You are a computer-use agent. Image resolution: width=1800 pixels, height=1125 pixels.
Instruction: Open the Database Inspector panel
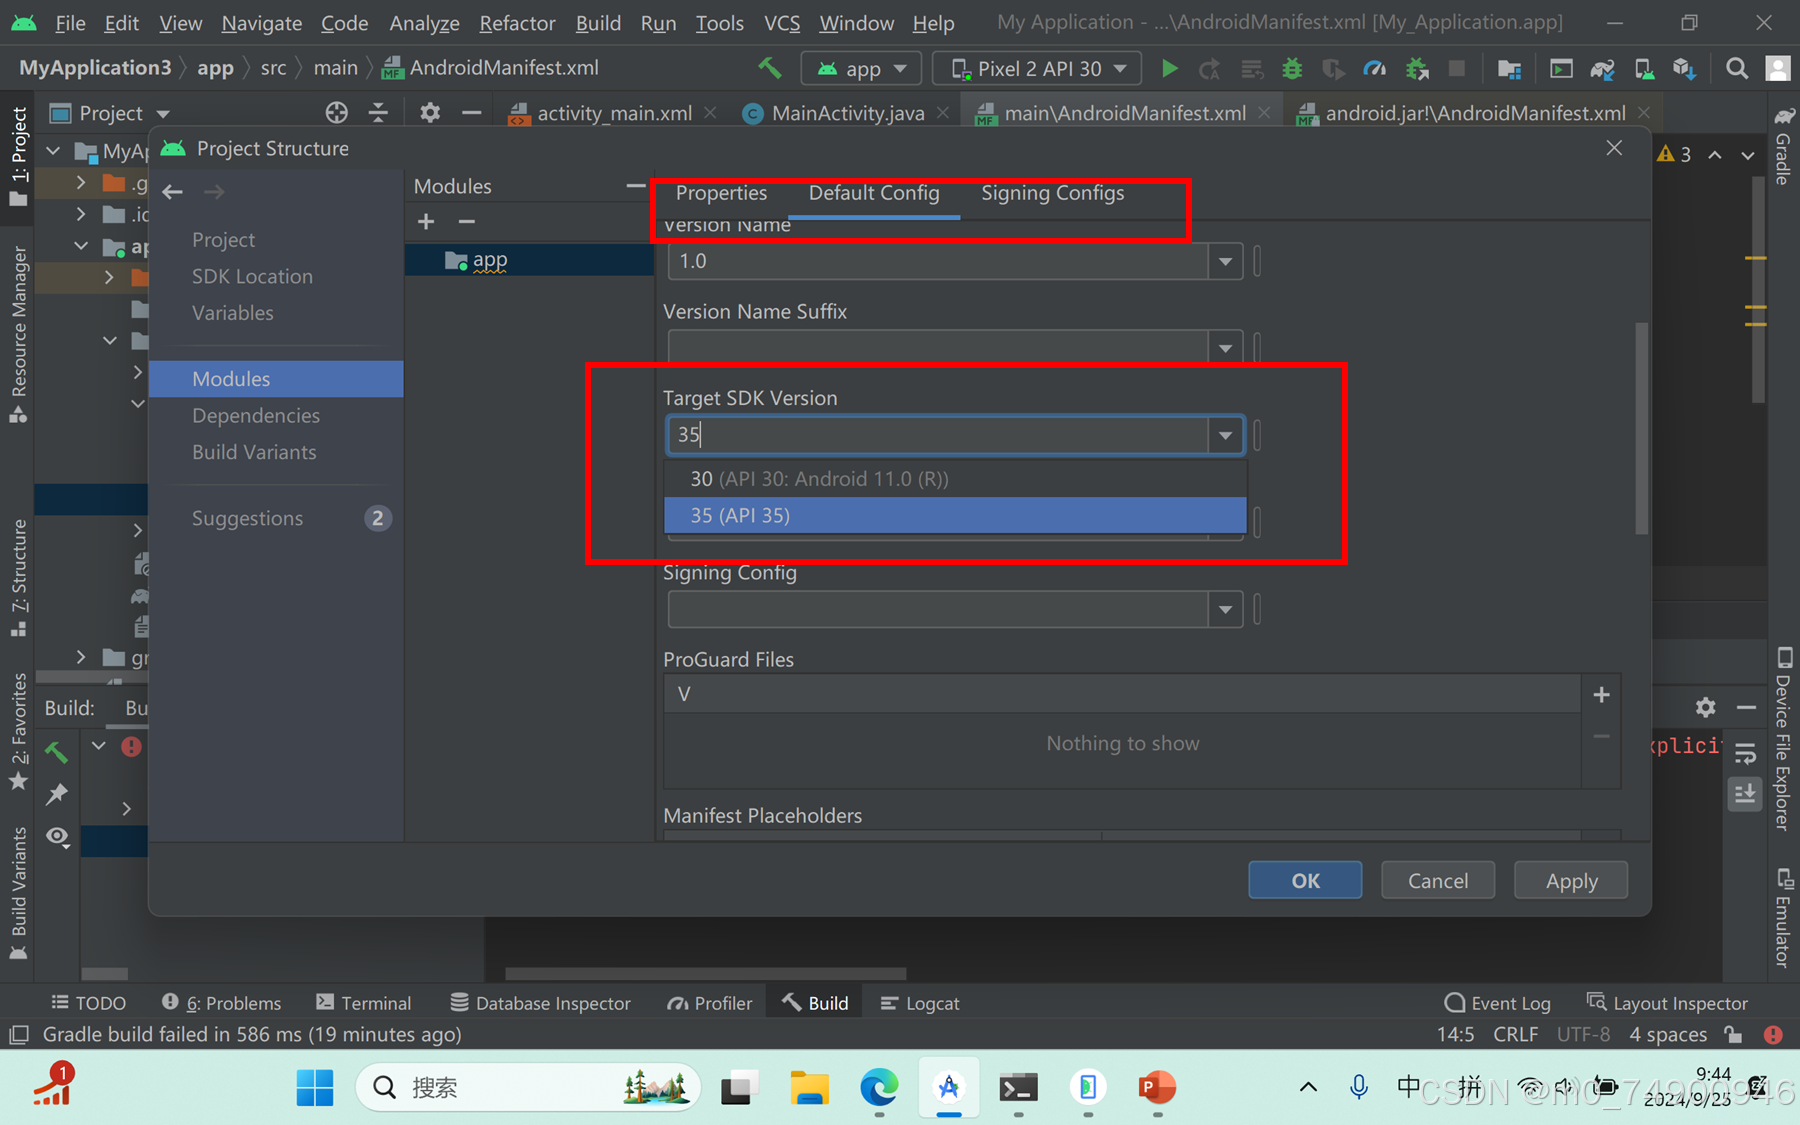click(x=553, y=1002)
